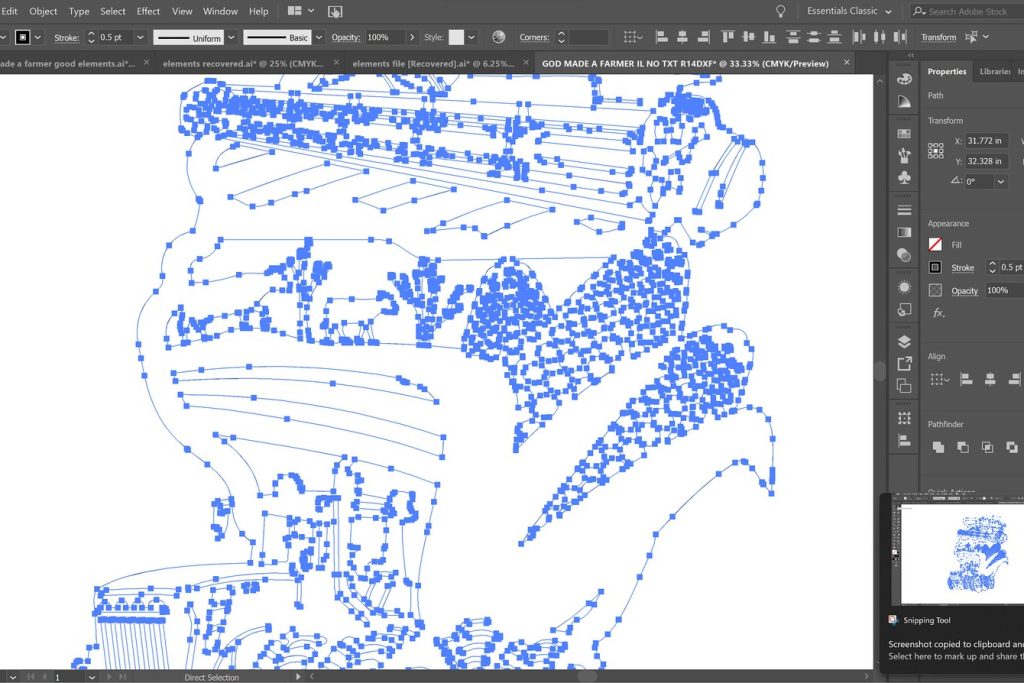Click the Transform link in control bar
This screenshot has height=683, width=1024.
point(938,37)
